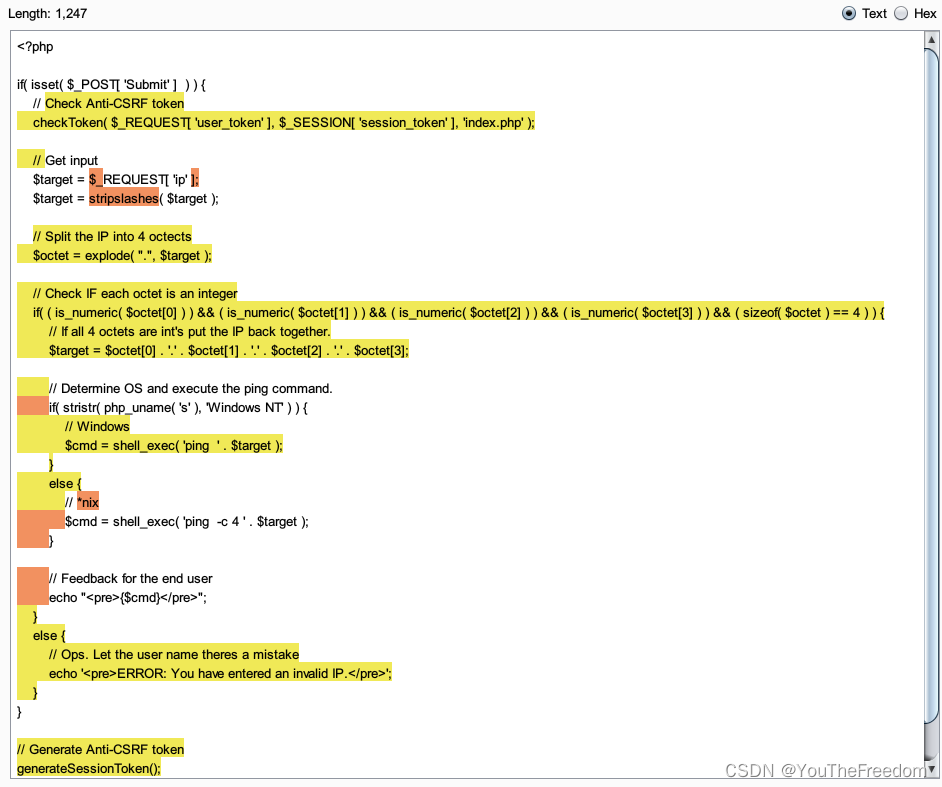Screen dimensions: 942x787
Task: Click the '$target = $octet[0]' concatenation line
Action: pyautogui.click(x=228, y=351)
